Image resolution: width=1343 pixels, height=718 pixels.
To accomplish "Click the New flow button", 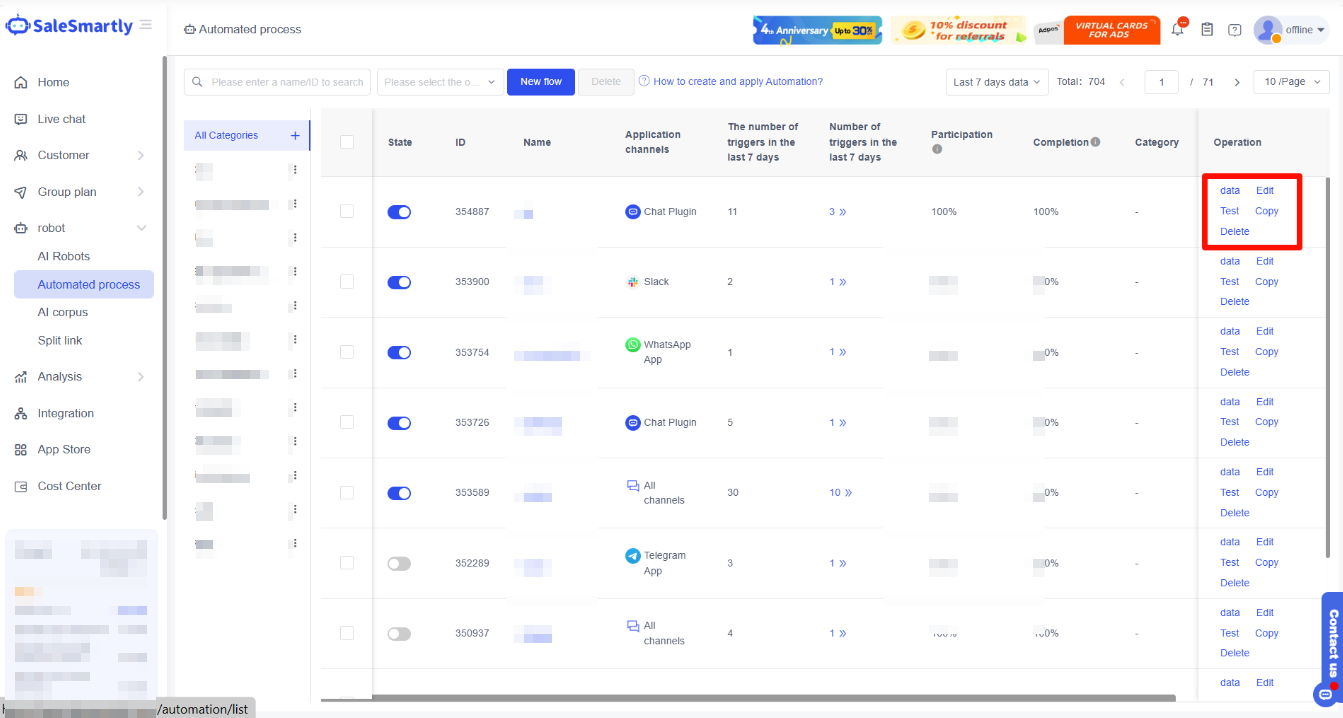I will coord(541,82).
